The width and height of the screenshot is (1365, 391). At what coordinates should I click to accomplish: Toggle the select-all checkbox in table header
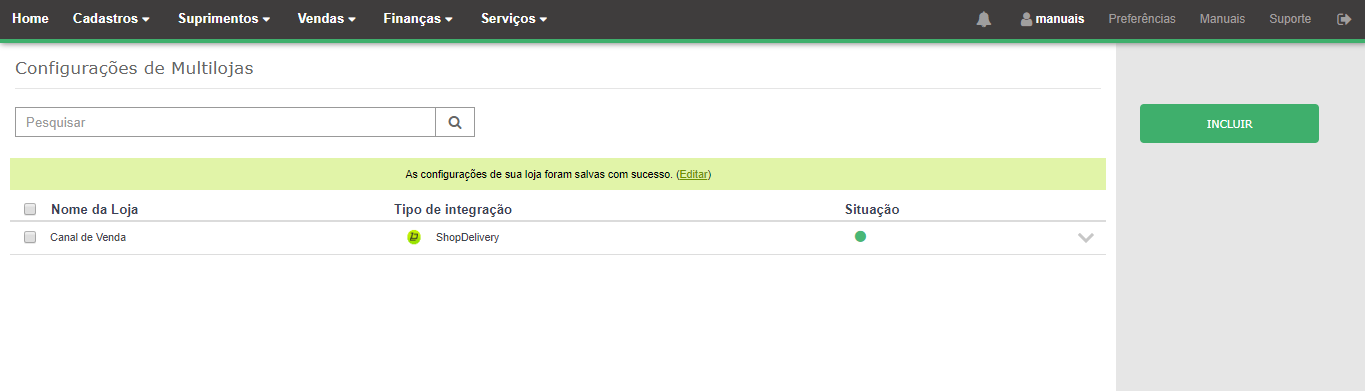click(30, 209)
